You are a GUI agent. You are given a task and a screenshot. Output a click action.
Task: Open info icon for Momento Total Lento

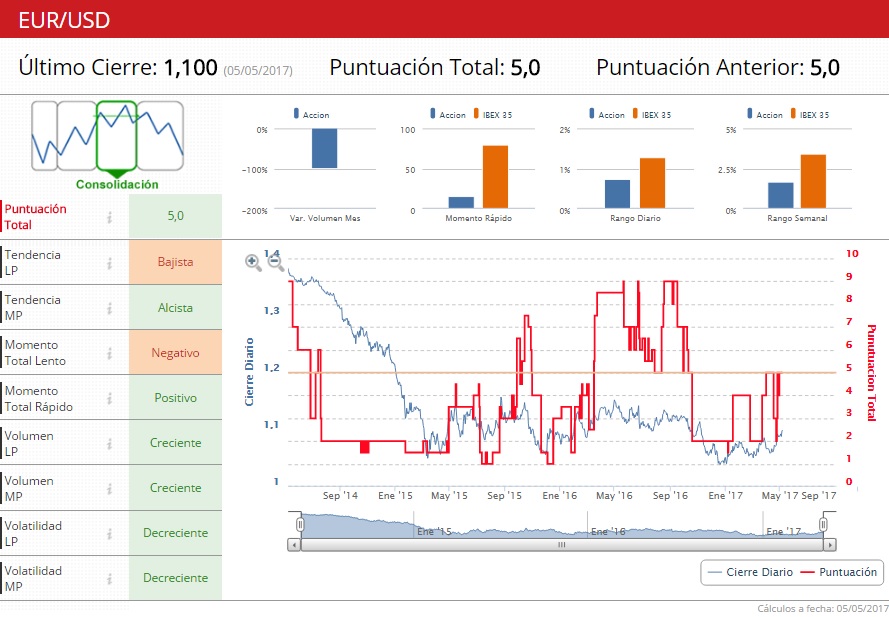pos(109,353)
